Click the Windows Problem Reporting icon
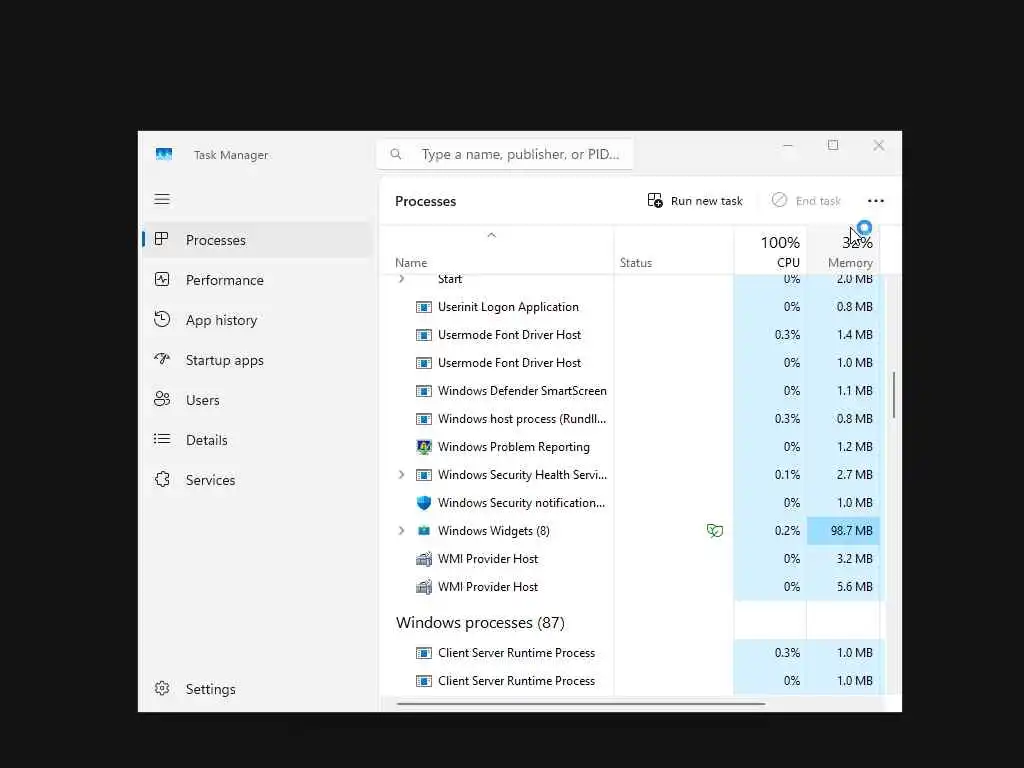This screenshot has height=768, width=1024. point(424,447)
